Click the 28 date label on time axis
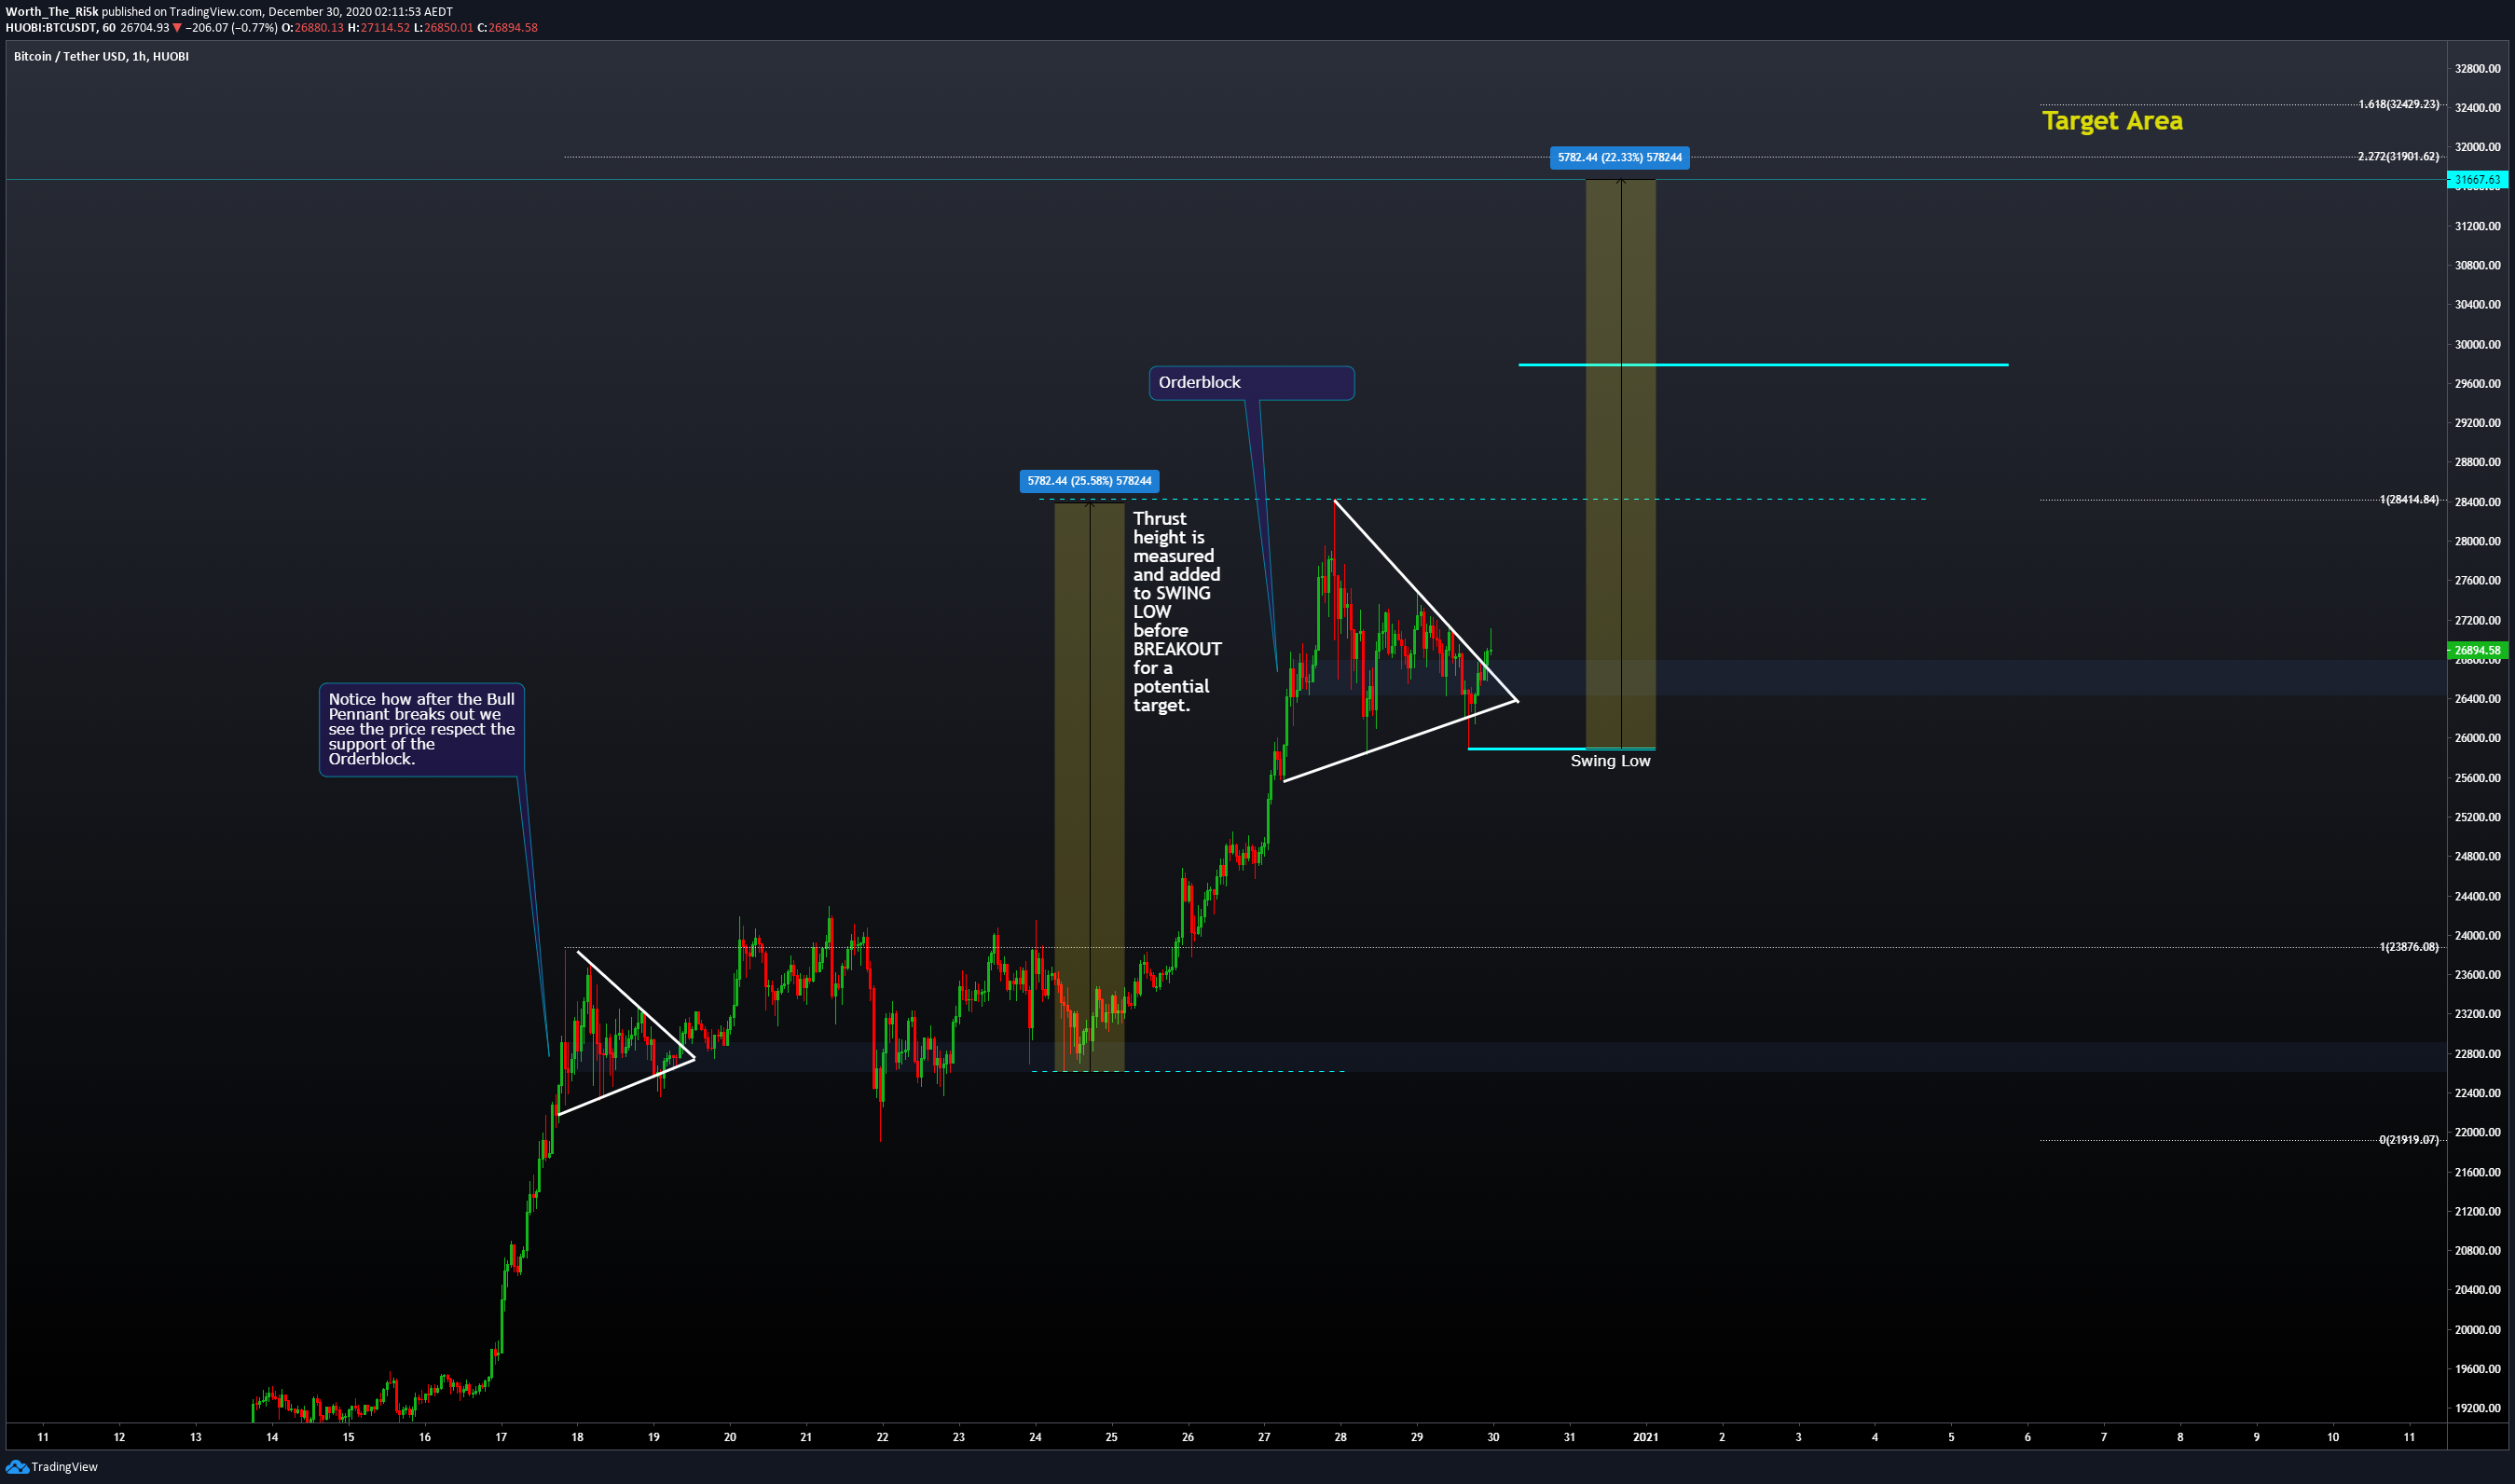 (1340, 1437)
